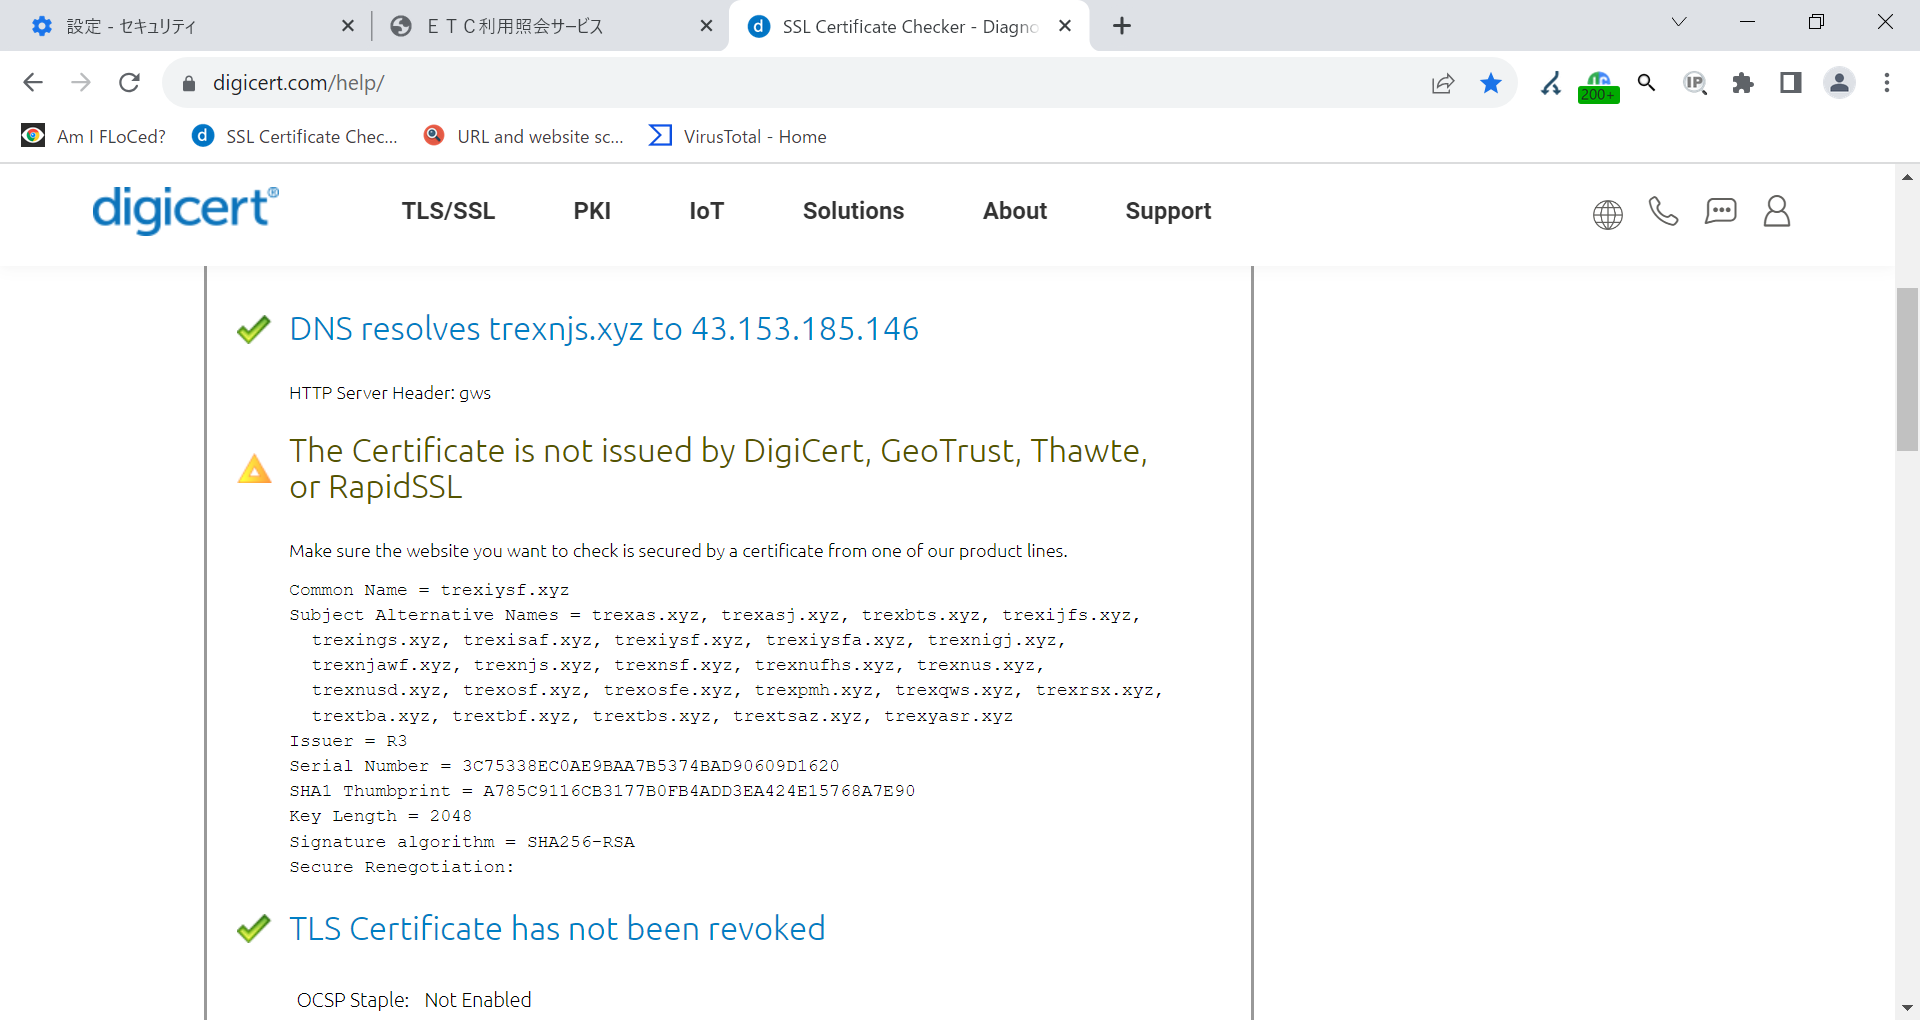
Task: Open the URL and website sc... bookmark
Action: pyautogui.click(x=523, y=136)
